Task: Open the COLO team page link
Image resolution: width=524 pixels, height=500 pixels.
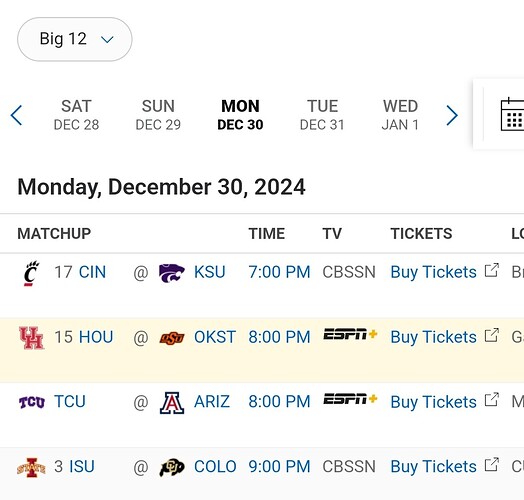Action: [x=215, y=466]
